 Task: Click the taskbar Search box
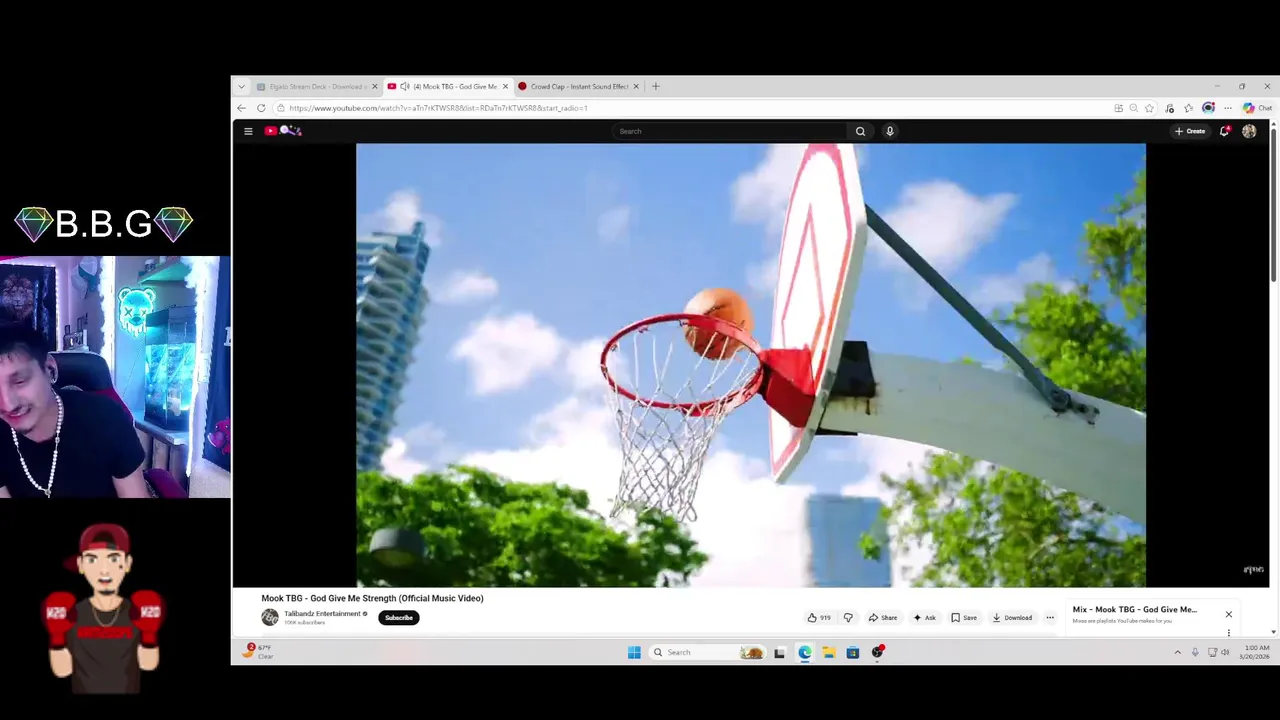[x=707, y=652]
